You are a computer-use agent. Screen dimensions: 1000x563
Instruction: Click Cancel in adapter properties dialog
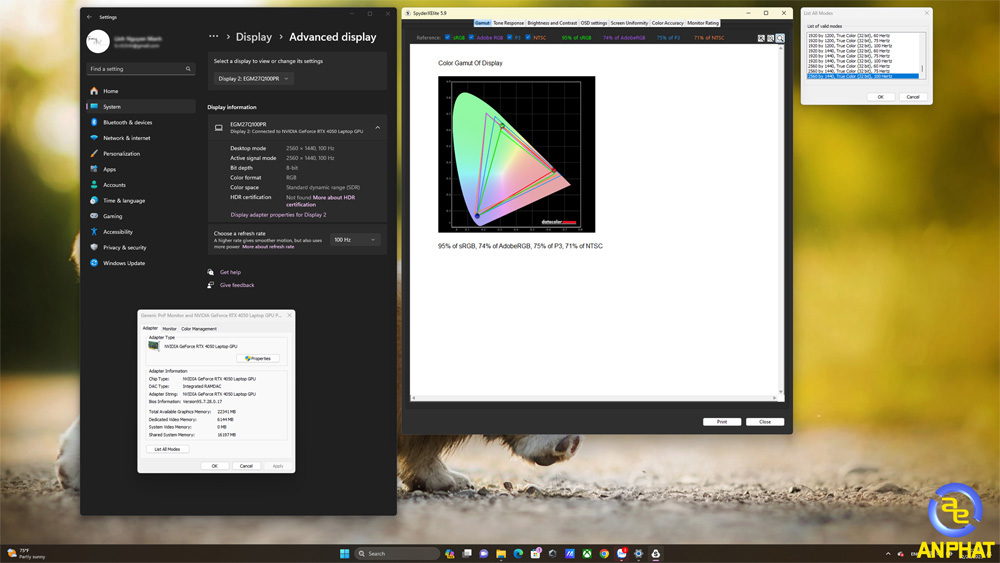point(246,466)
